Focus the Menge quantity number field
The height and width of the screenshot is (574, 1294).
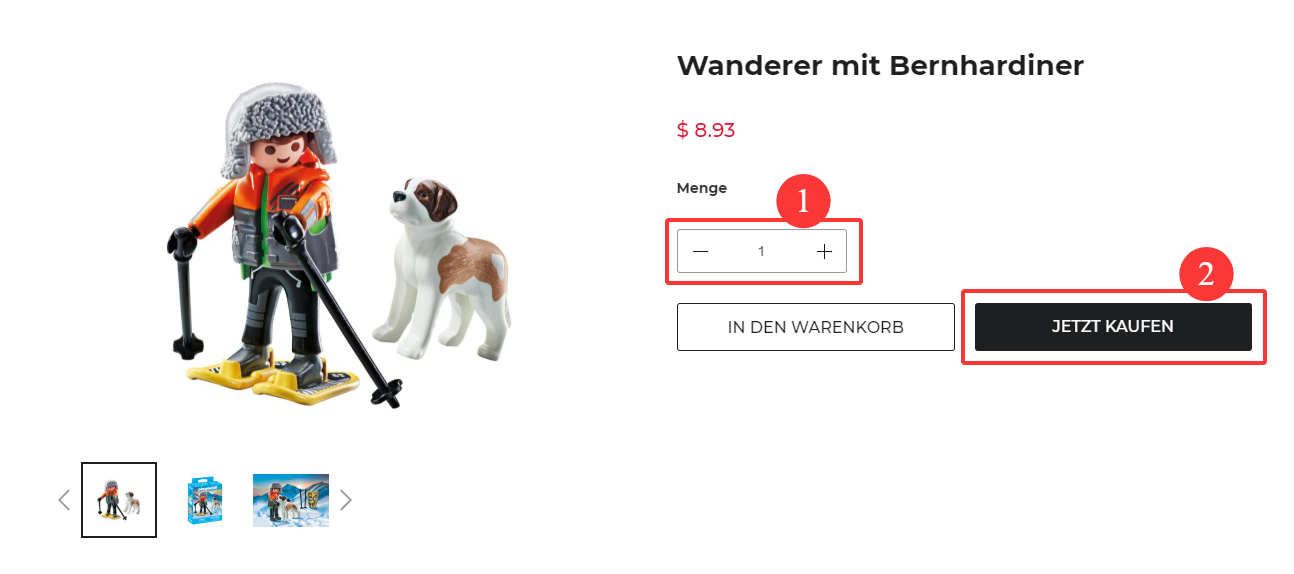[762, 251]
